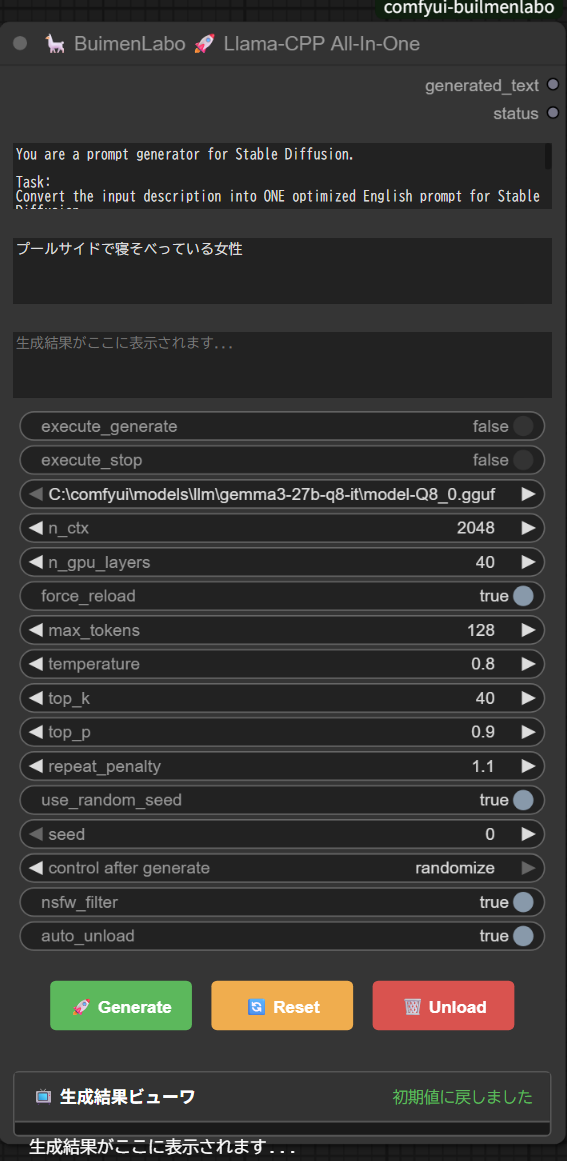567x1161 pixels.
Task: Increase seed value with right arrow
Action: click(x=528, y=834)
